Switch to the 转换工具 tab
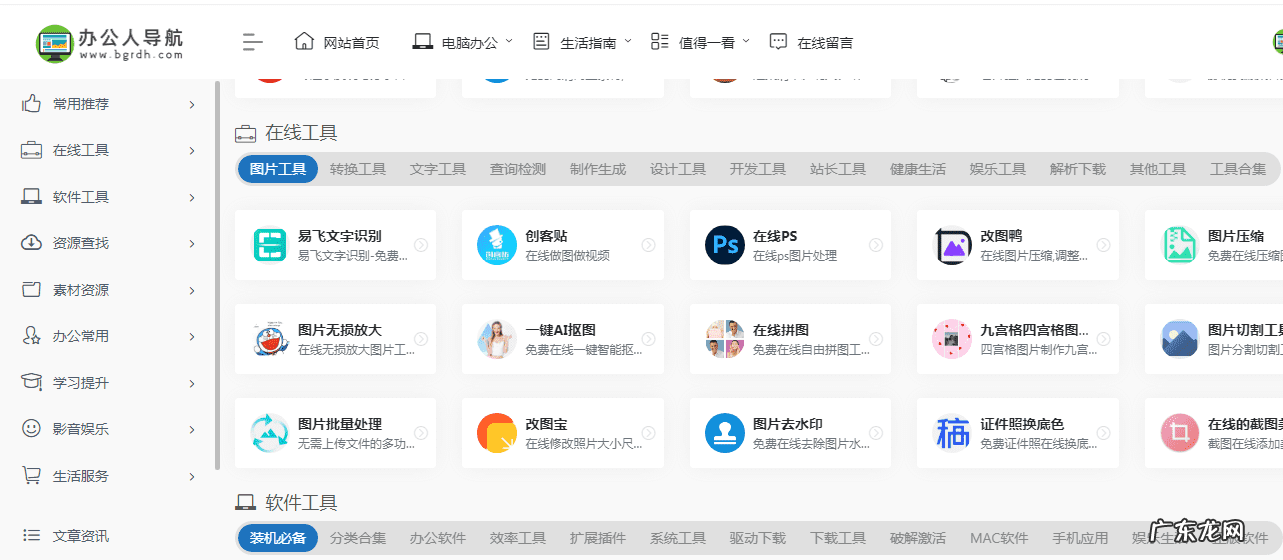This screenshot has width=1283, height=560. click(358, 169)
